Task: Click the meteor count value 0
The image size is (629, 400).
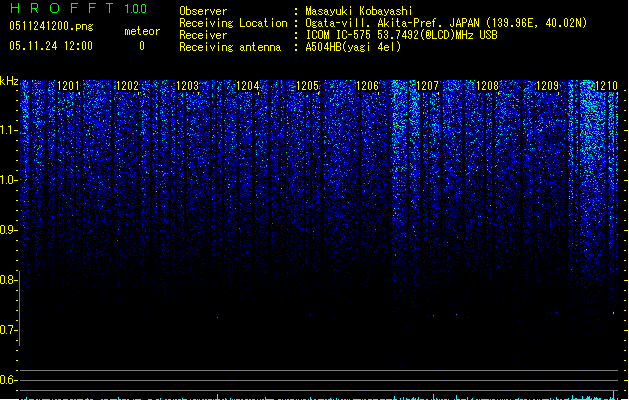Action: pyautogui.click(x=142, y=46)
